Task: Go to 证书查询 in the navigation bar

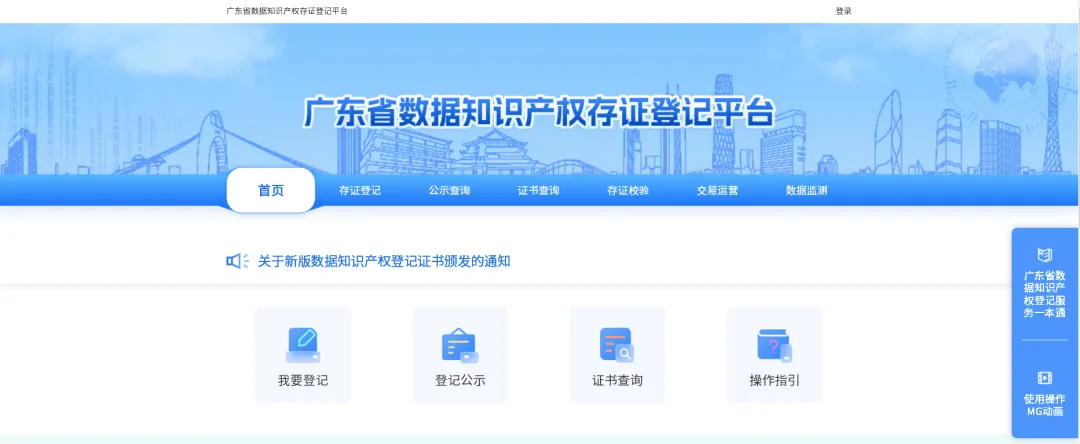Action: coord(538,190)
